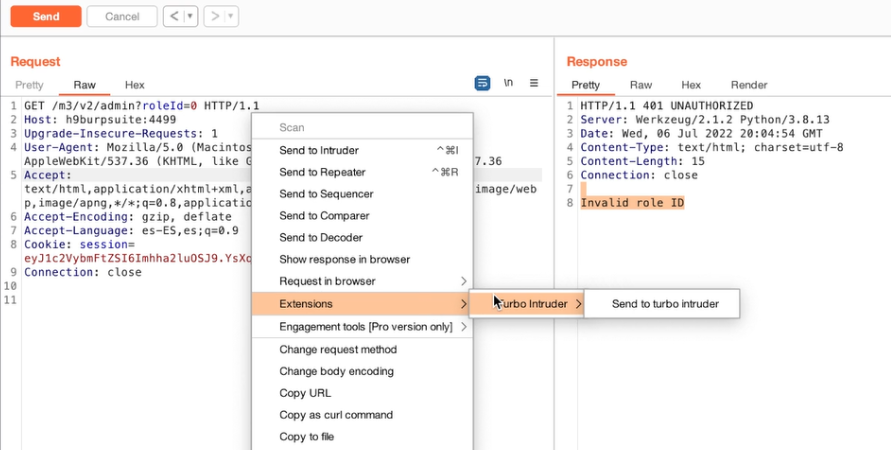Click the Date header in response
The height and width of the screenshot is (450, 891).
coord(701,134)
